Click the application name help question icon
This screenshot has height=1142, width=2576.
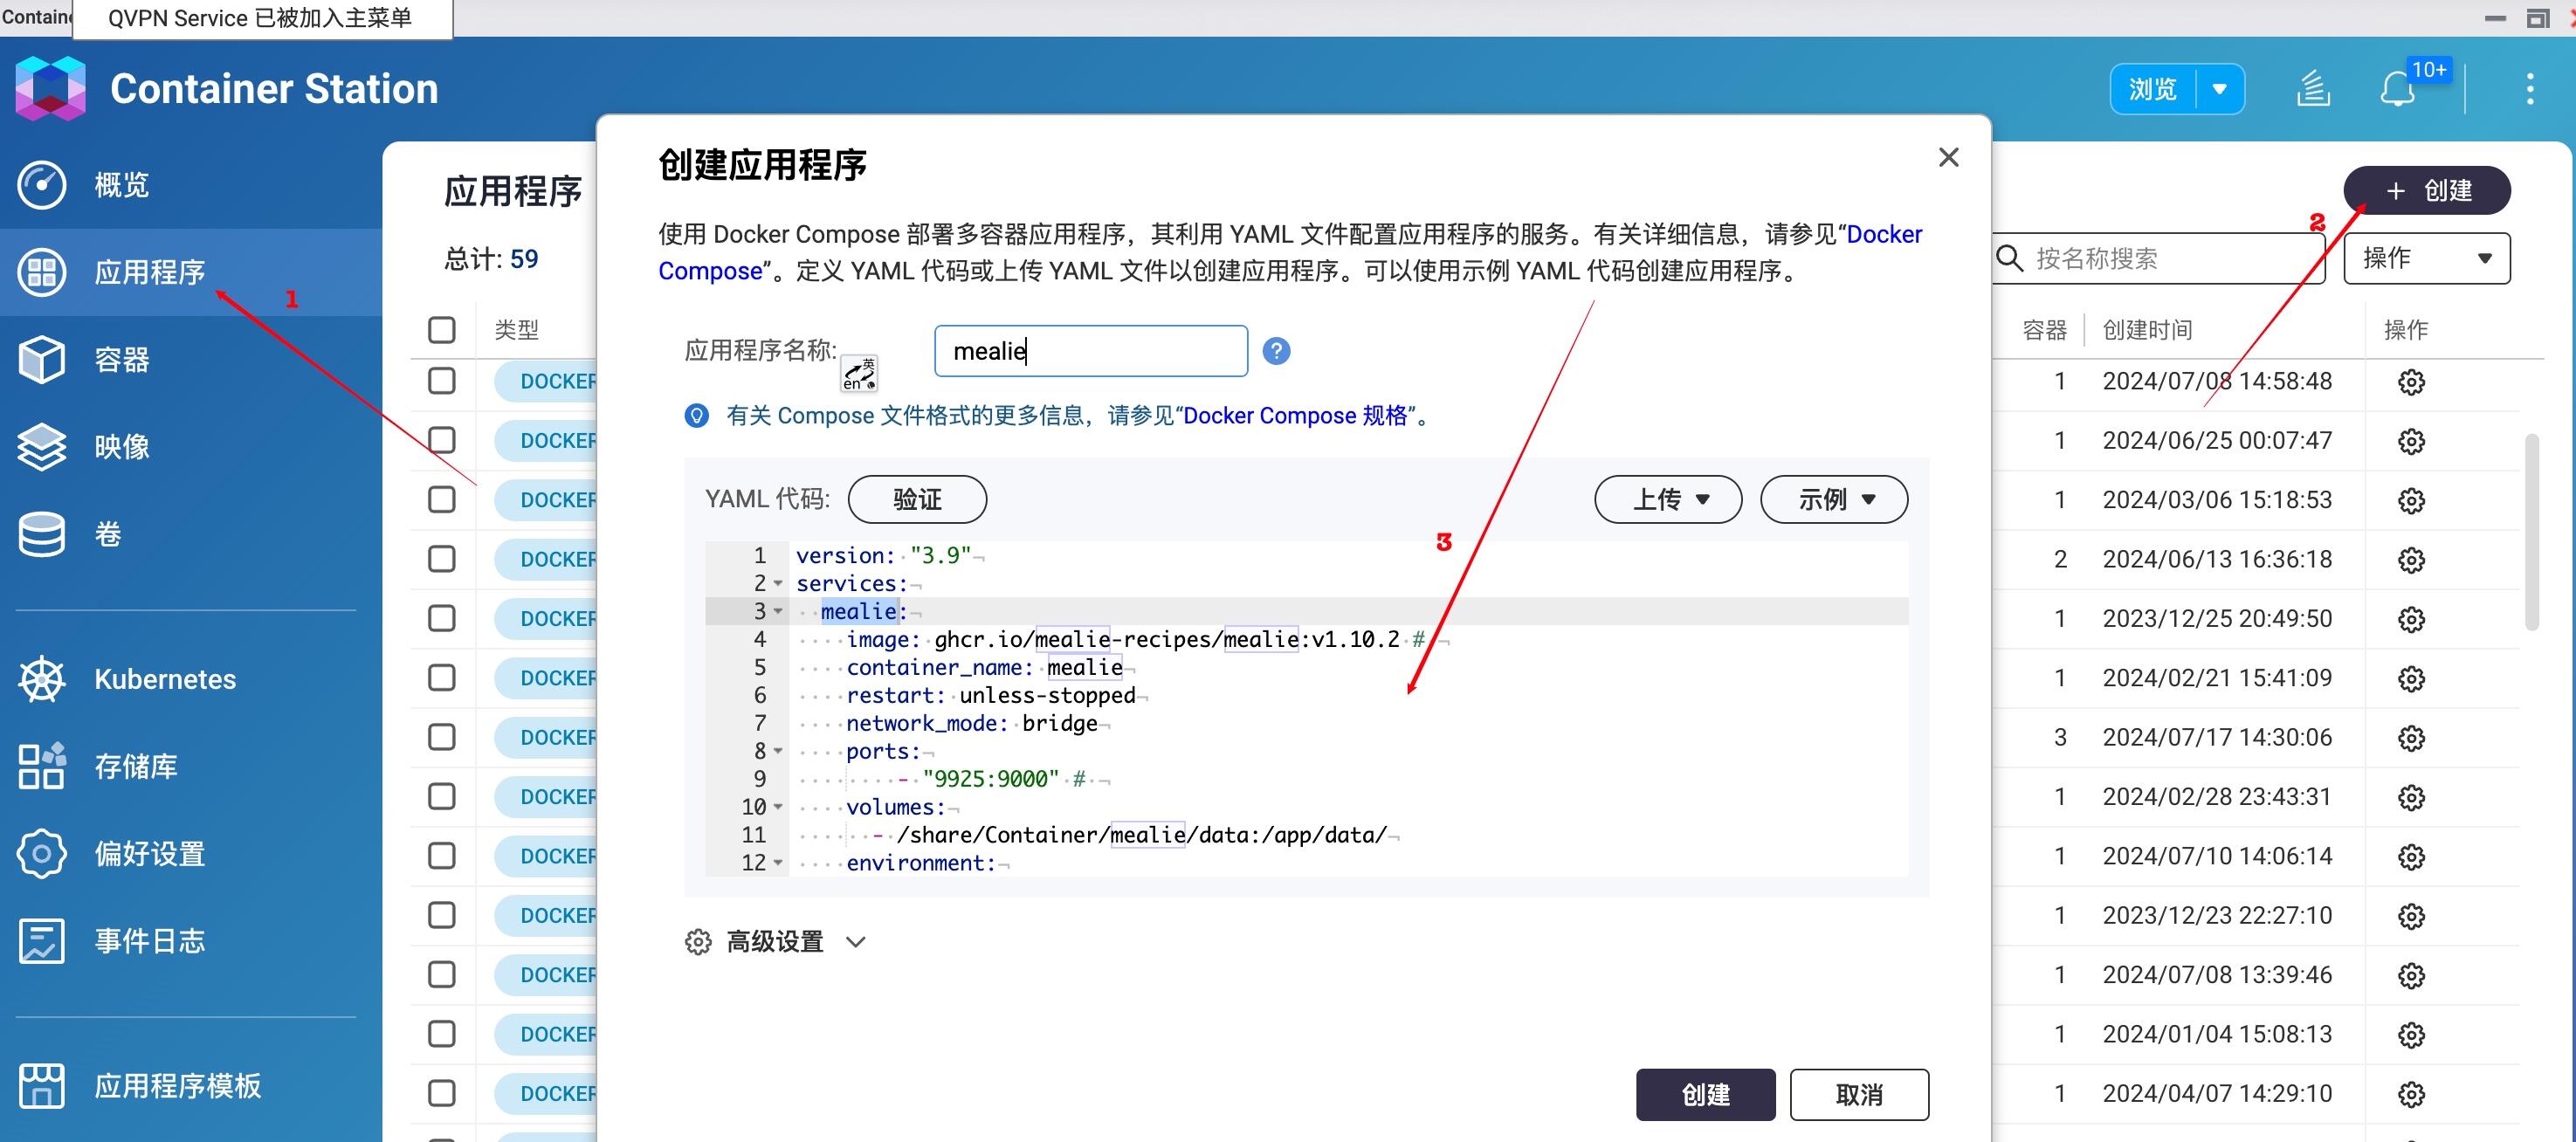click(x=1276, y=351)
